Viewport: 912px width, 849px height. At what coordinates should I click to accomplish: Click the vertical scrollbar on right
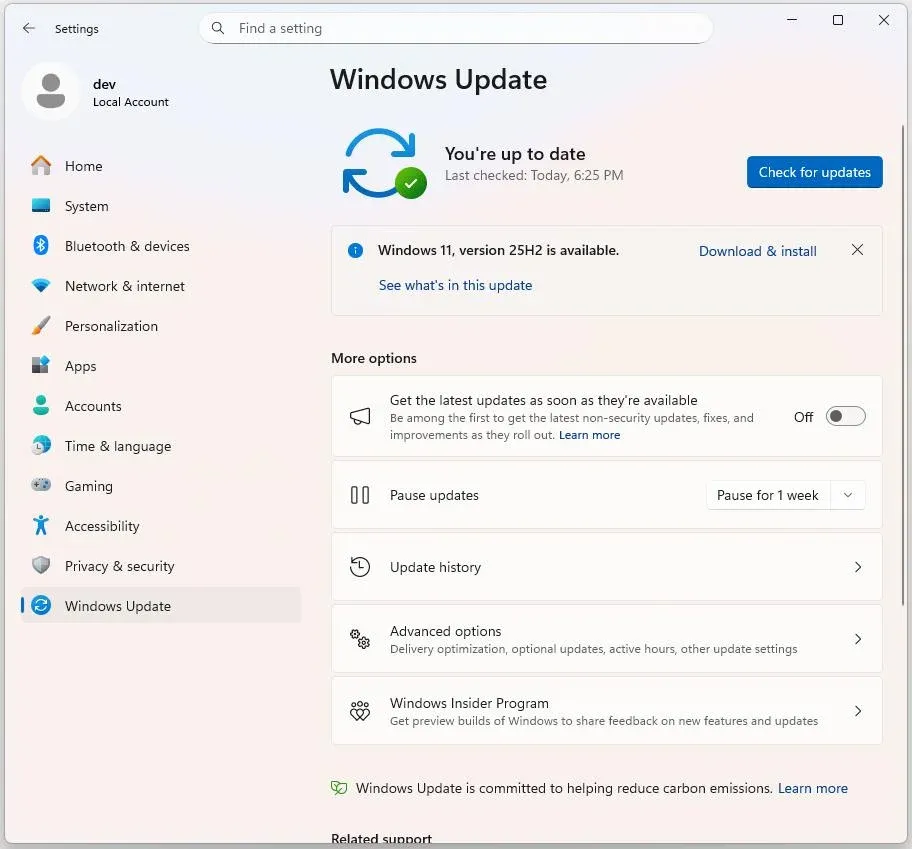(x=903, y=363)
